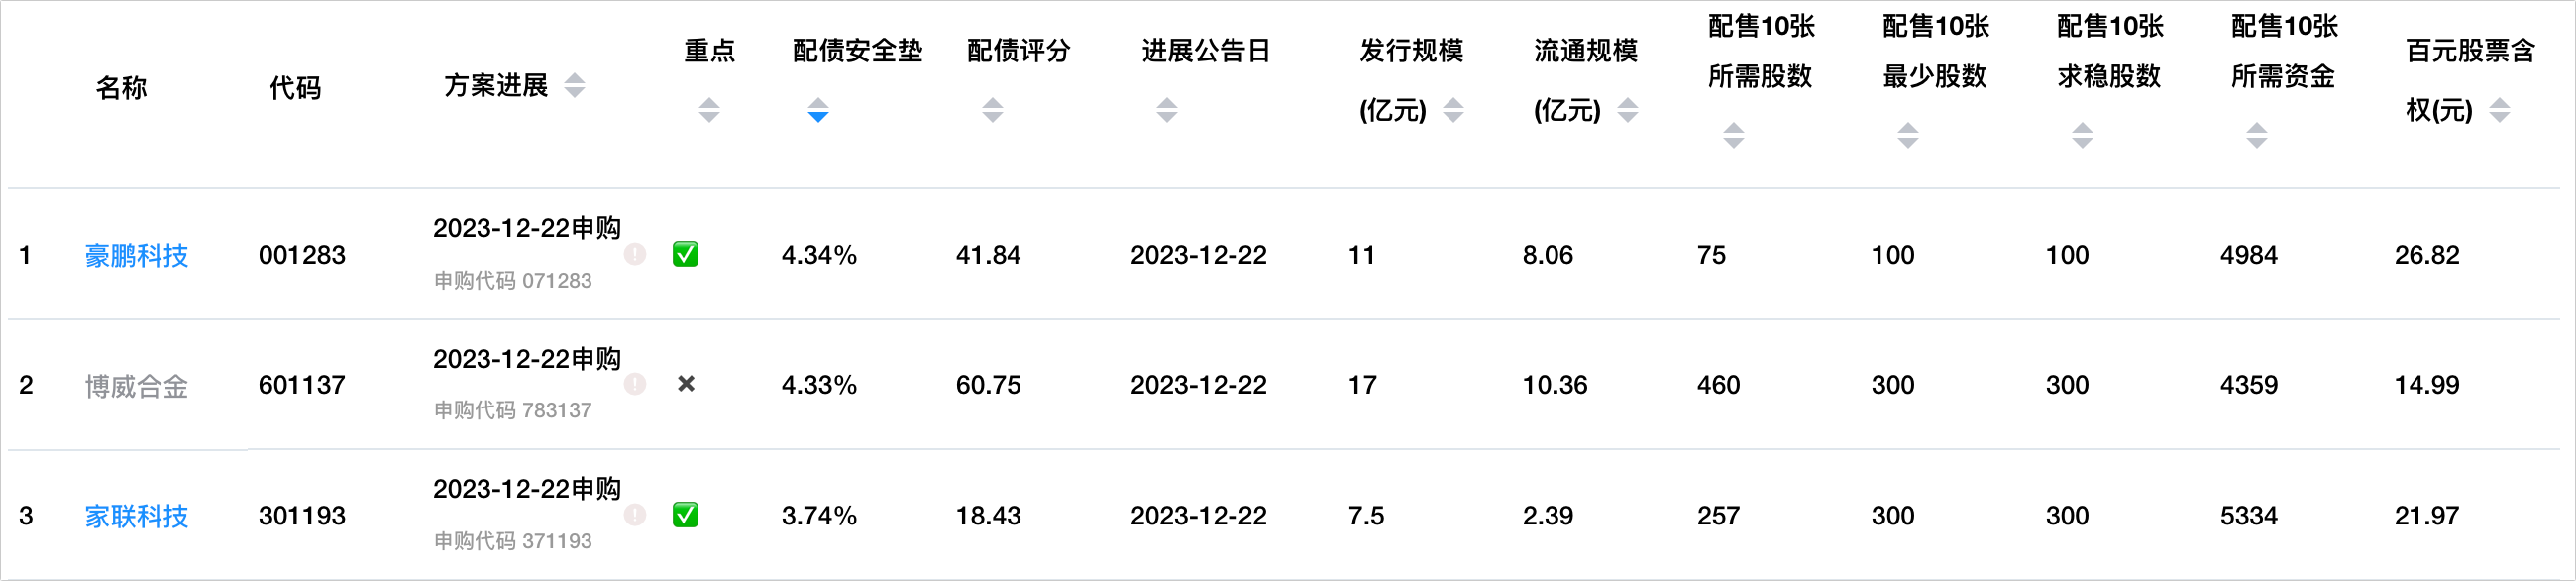
Task: Click the 博威合金 name in row 2
Action: (136, 386)
